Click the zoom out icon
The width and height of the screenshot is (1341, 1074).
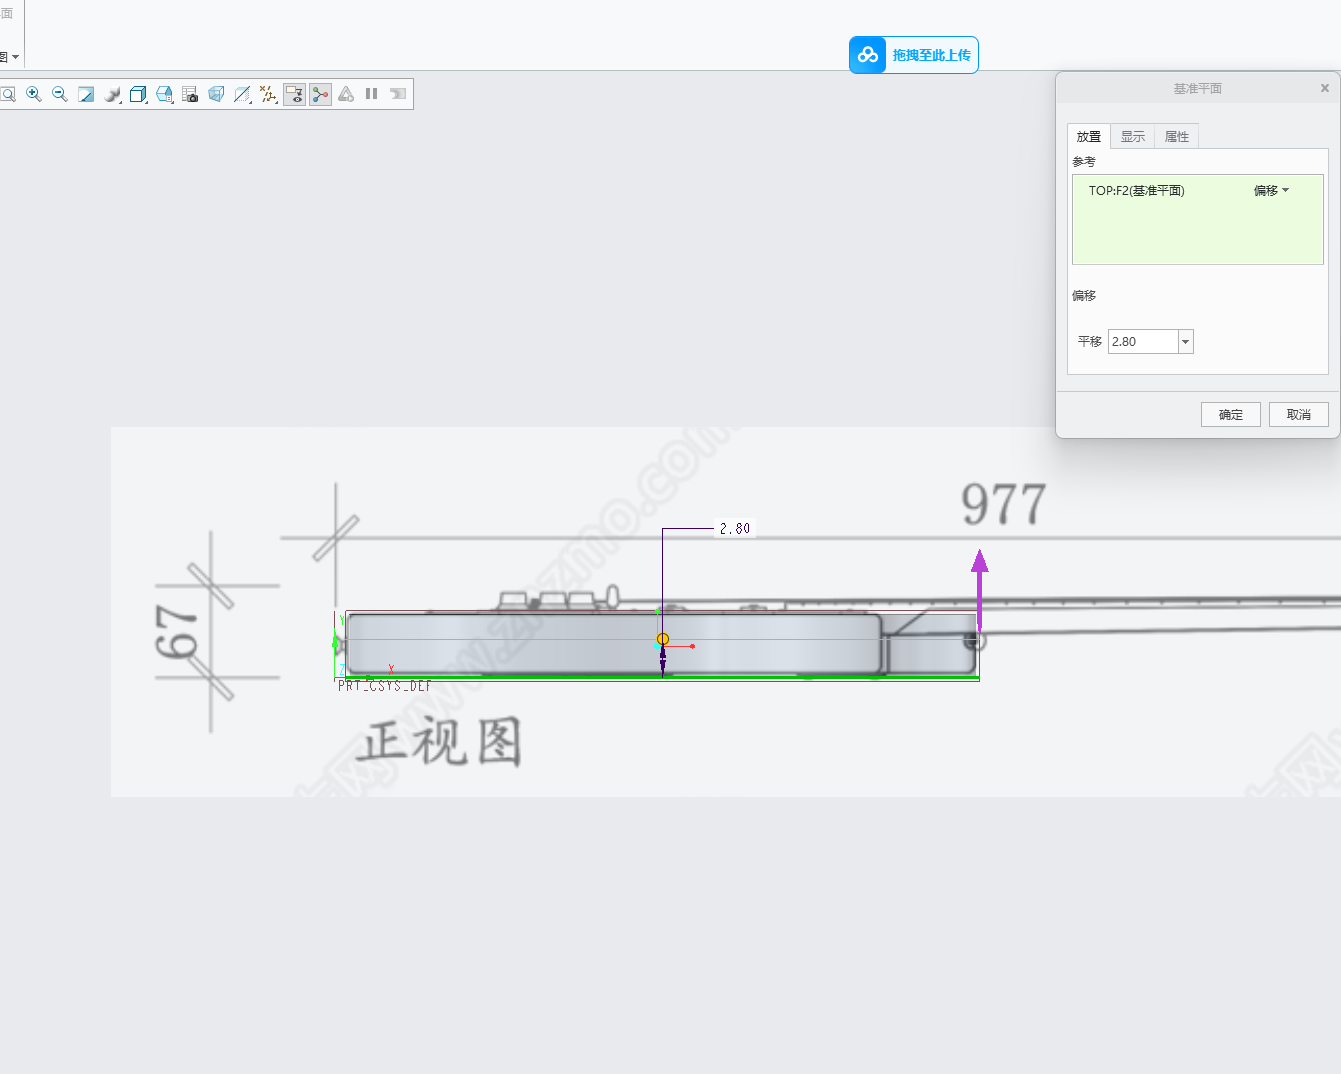click(x=60, y=94)
